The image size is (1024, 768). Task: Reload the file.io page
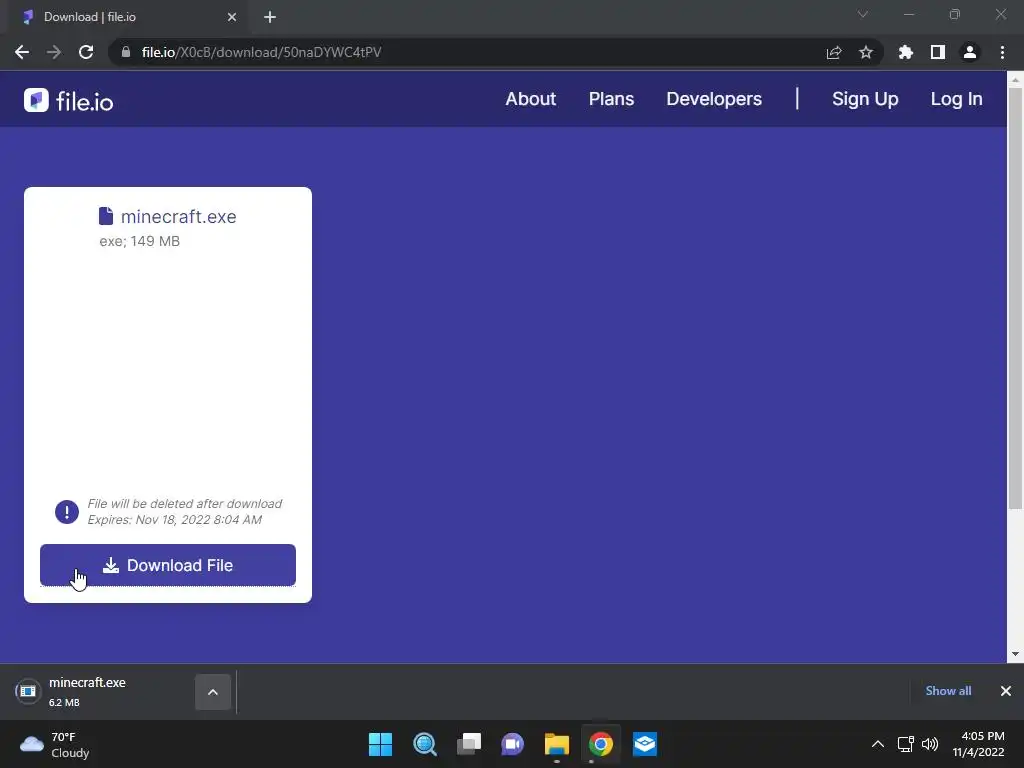point(86,52)
